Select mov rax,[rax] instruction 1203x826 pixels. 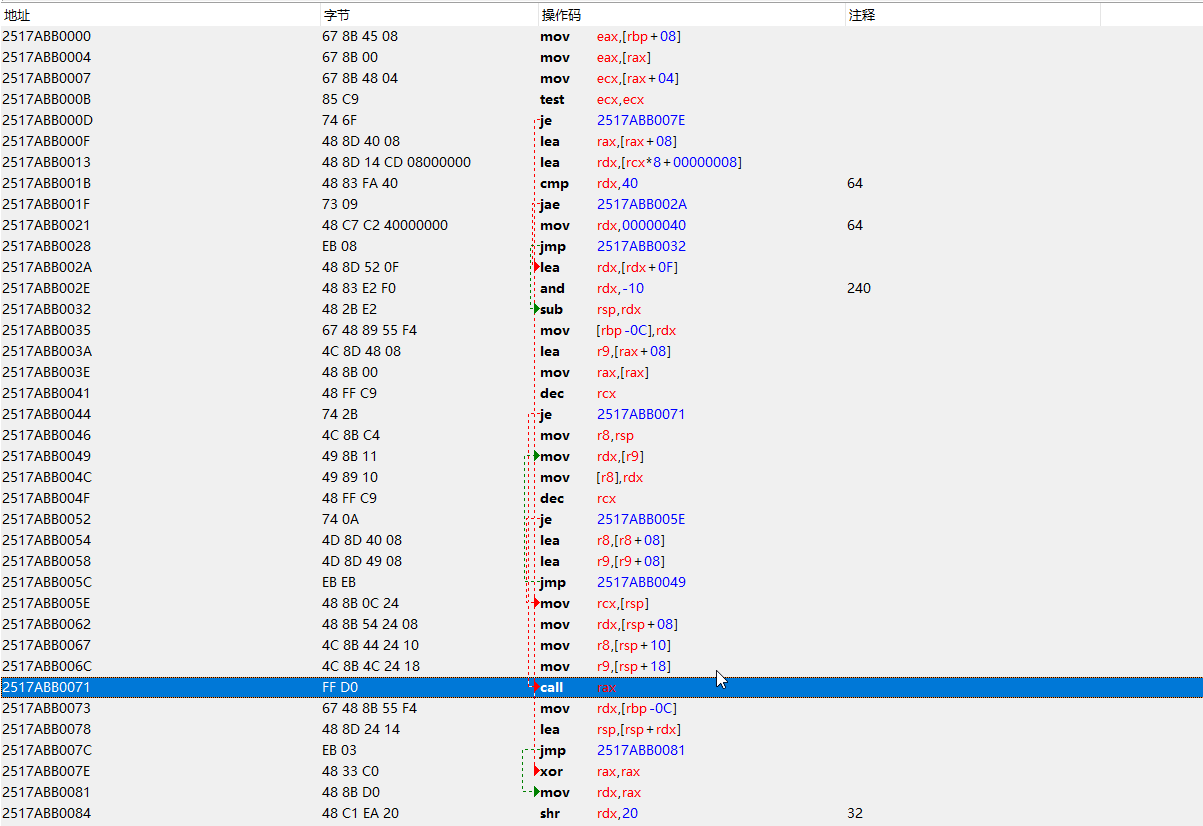pos(594,372)
